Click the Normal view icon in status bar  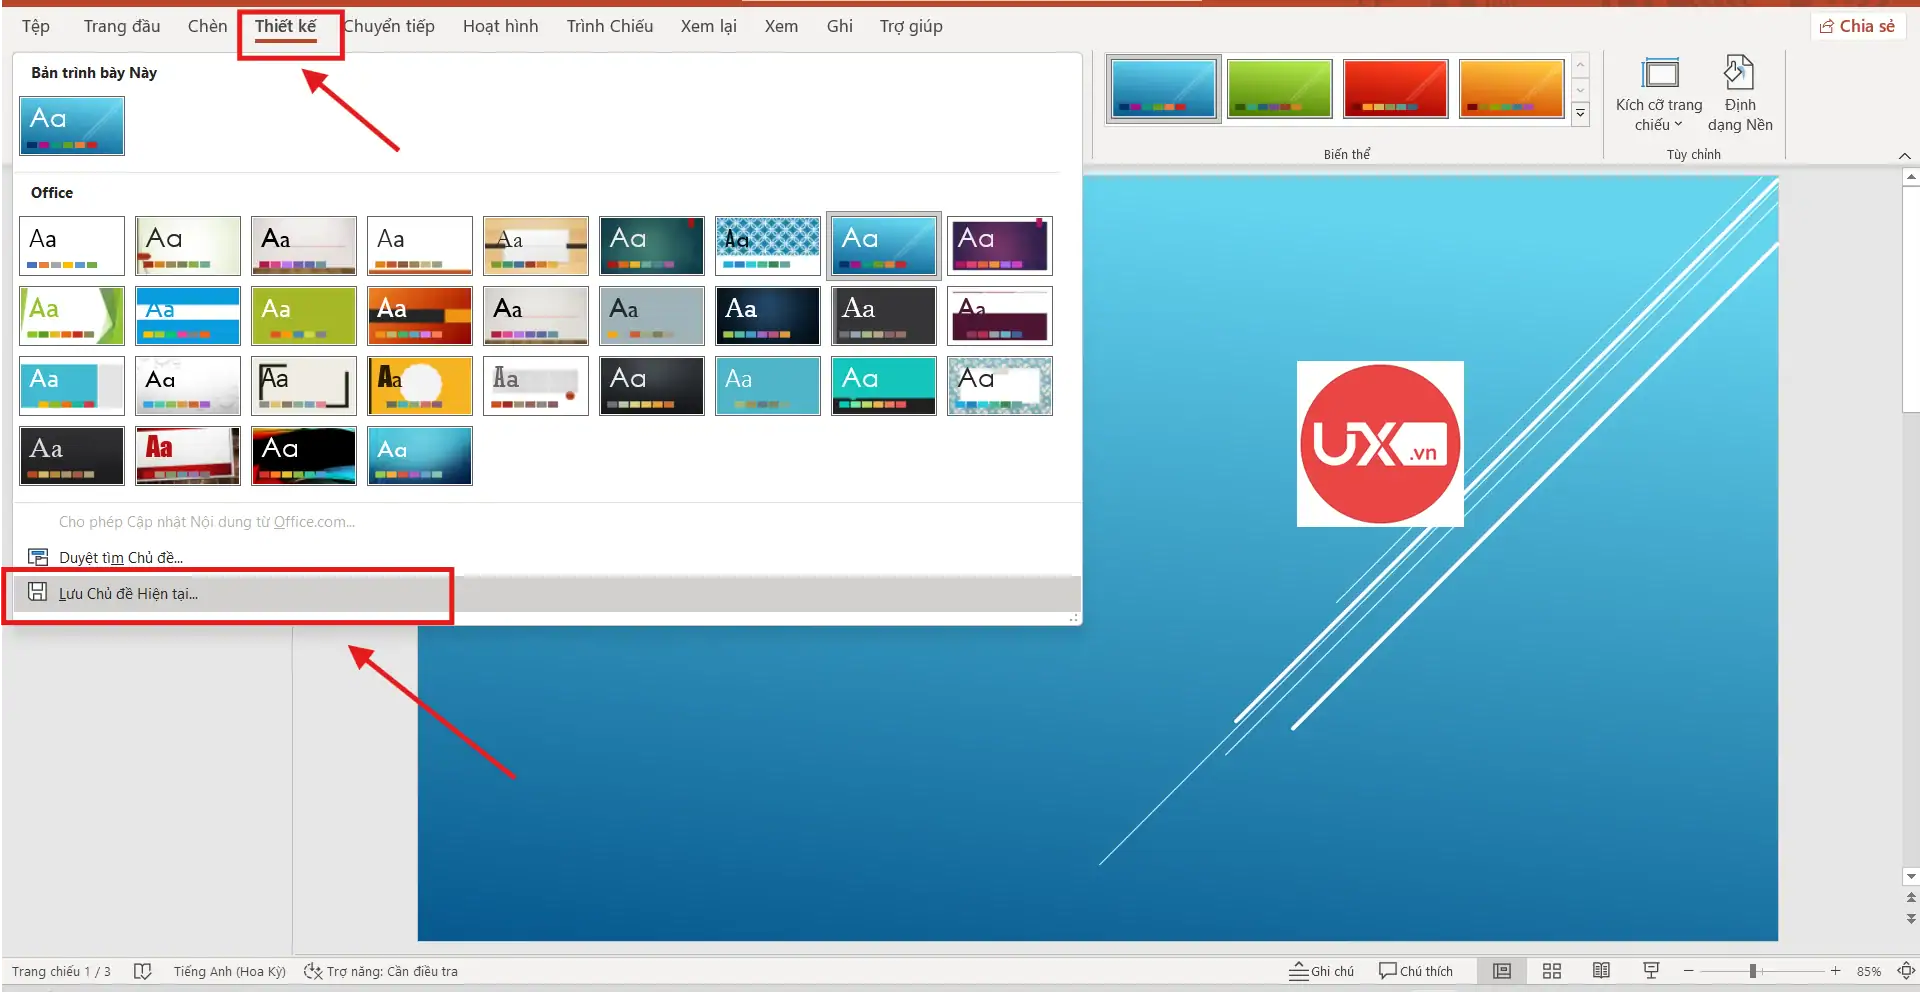(1502, 971)
